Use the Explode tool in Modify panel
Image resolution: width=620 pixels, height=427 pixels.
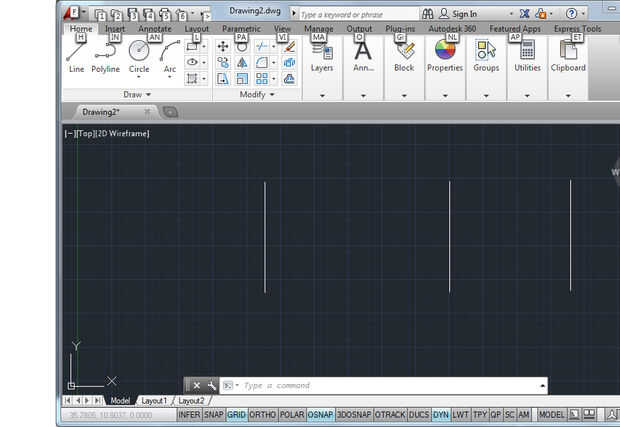click(x=289, y=62)
